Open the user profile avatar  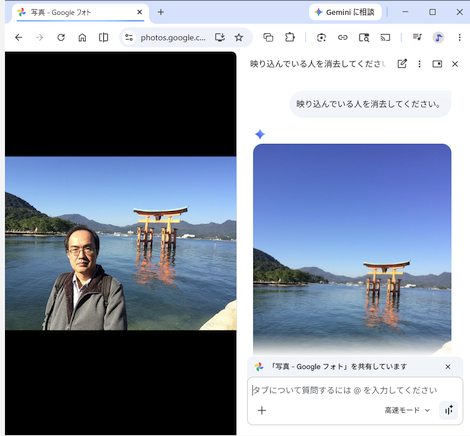(x=439, y=38)
